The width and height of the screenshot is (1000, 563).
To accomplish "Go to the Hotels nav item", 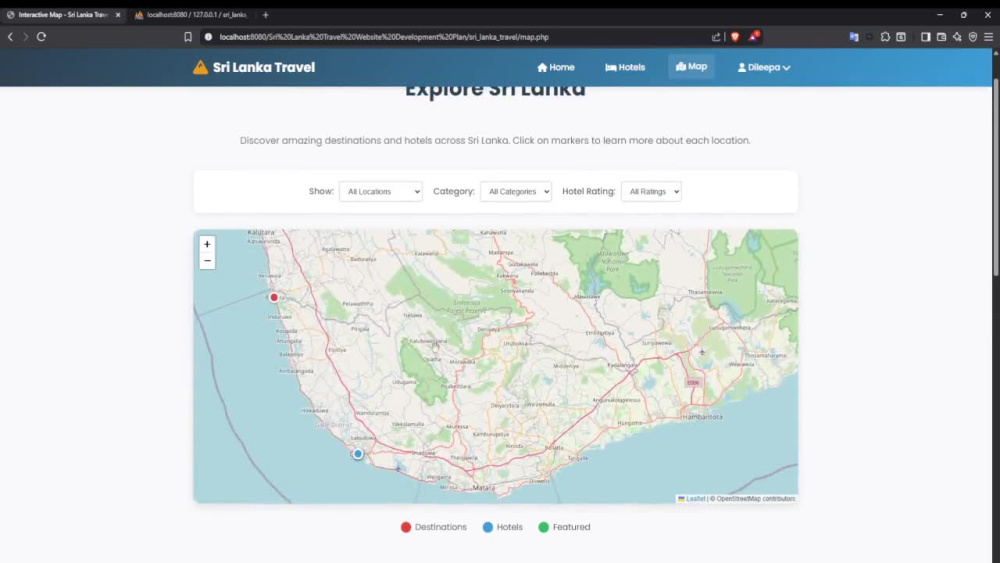I will [625, 67].
